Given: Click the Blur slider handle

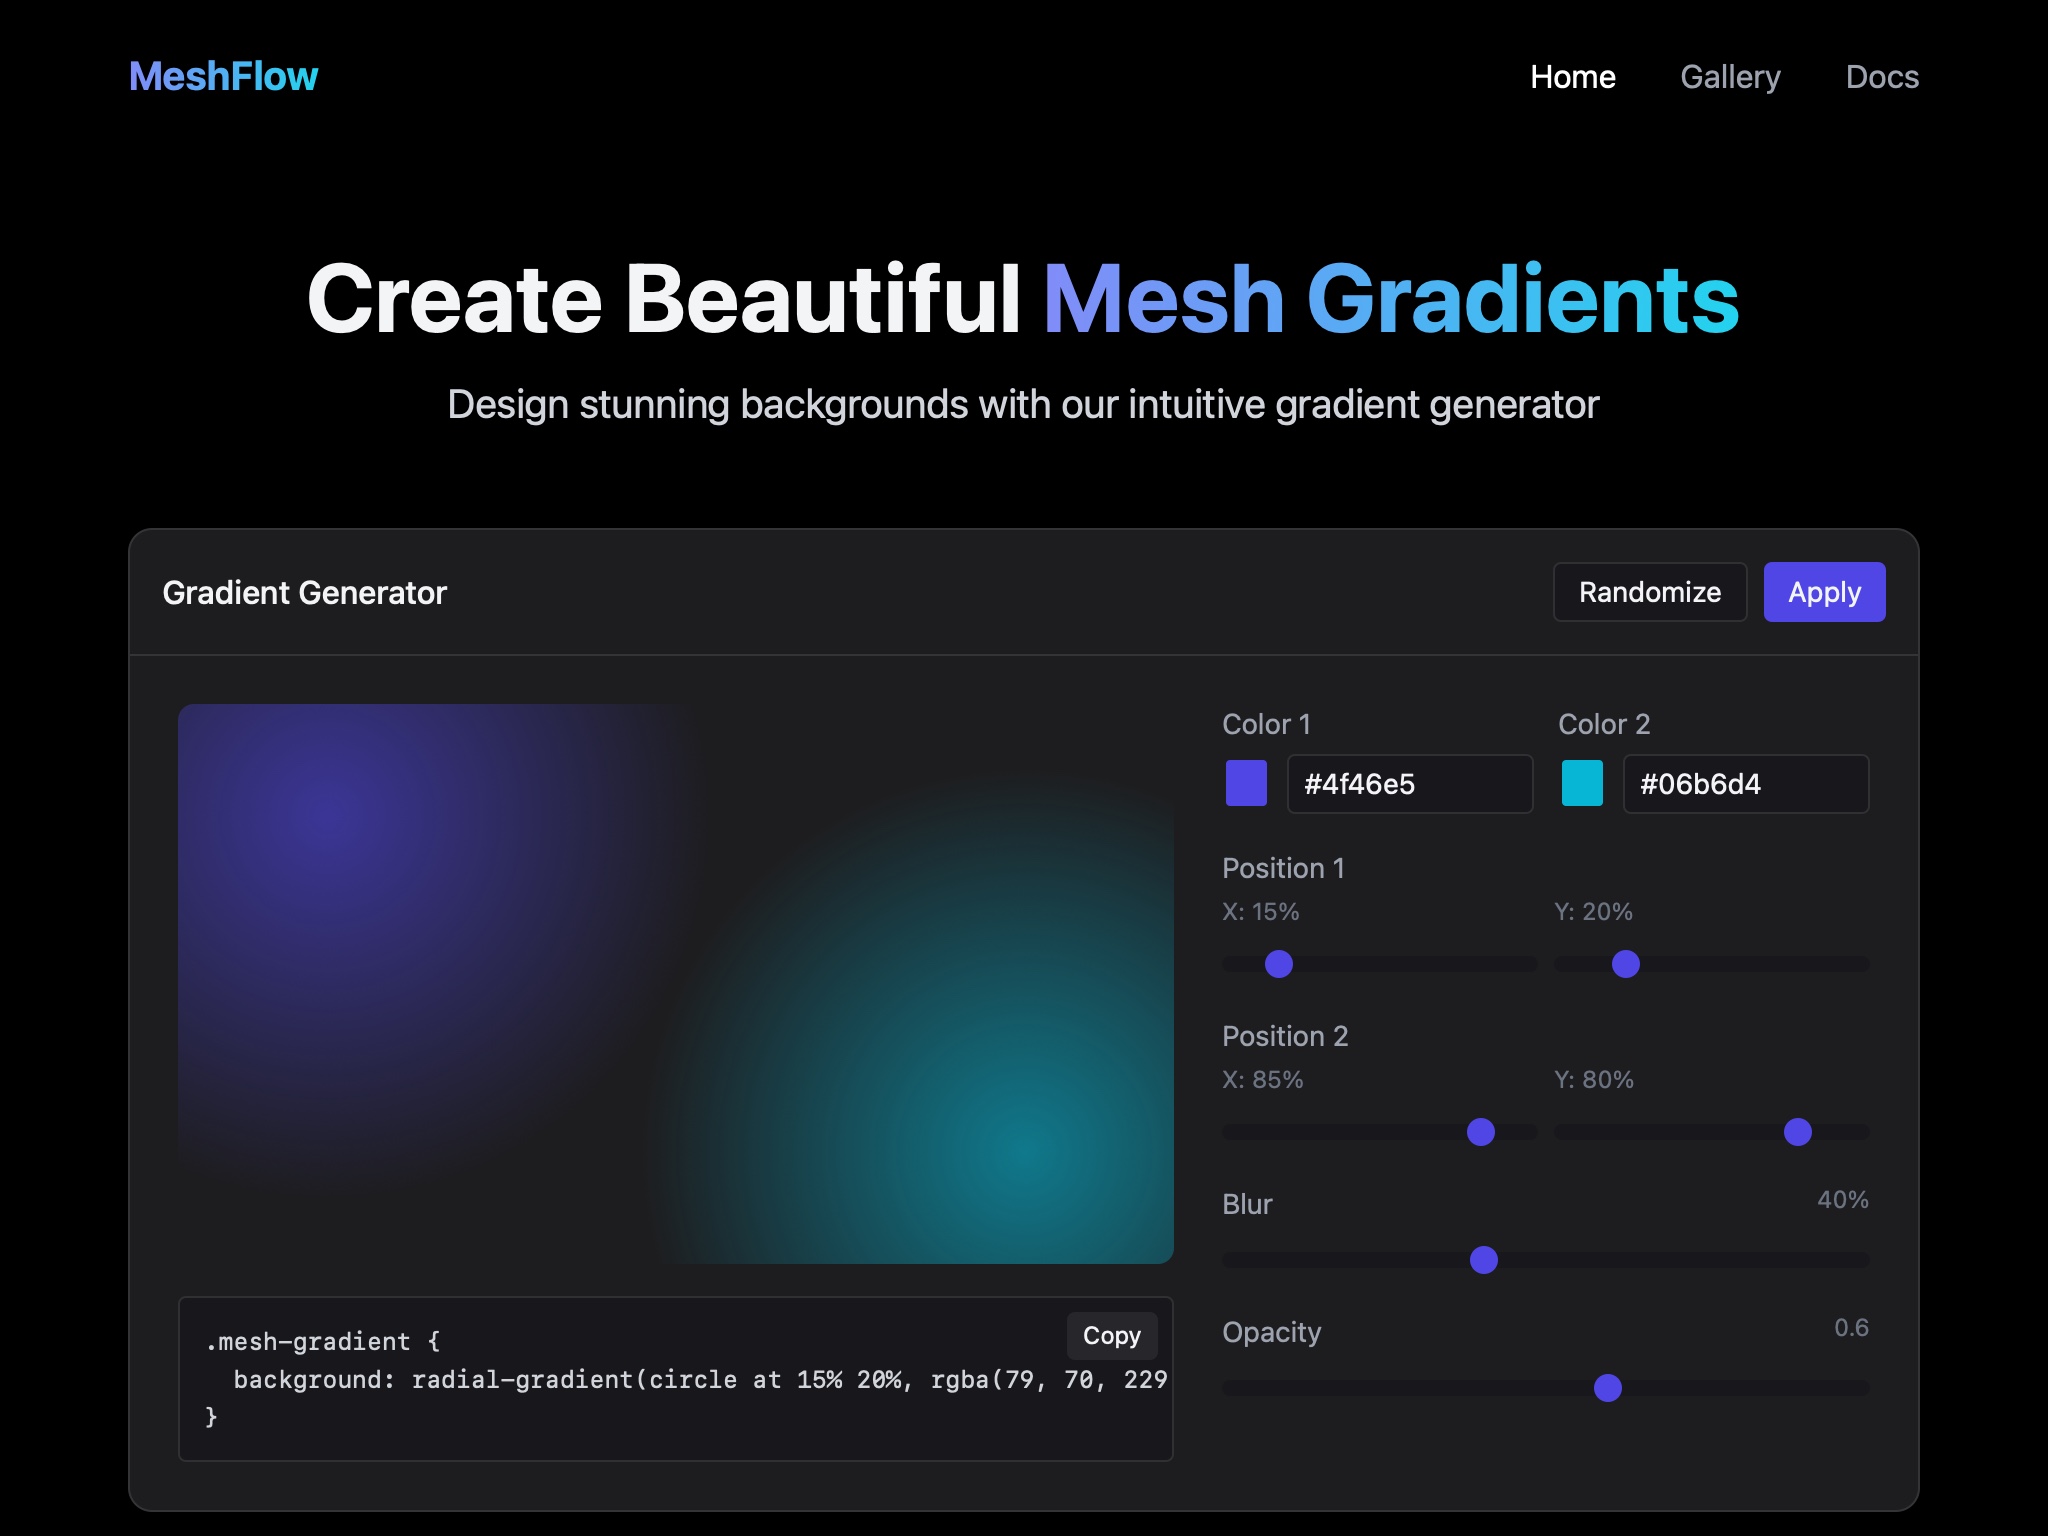Looking at the screenshot, I should [x=1485, y=1261].
